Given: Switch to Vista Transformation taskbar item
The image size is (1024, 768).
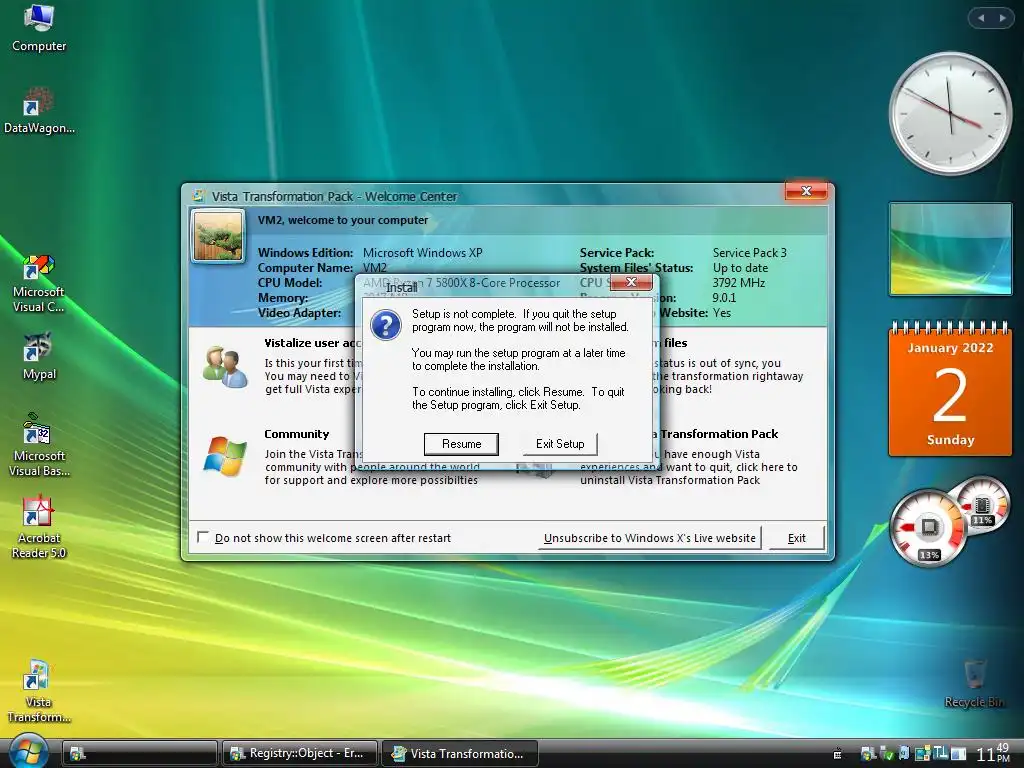Looking at the screenshot, I should [x=459, y=753].
